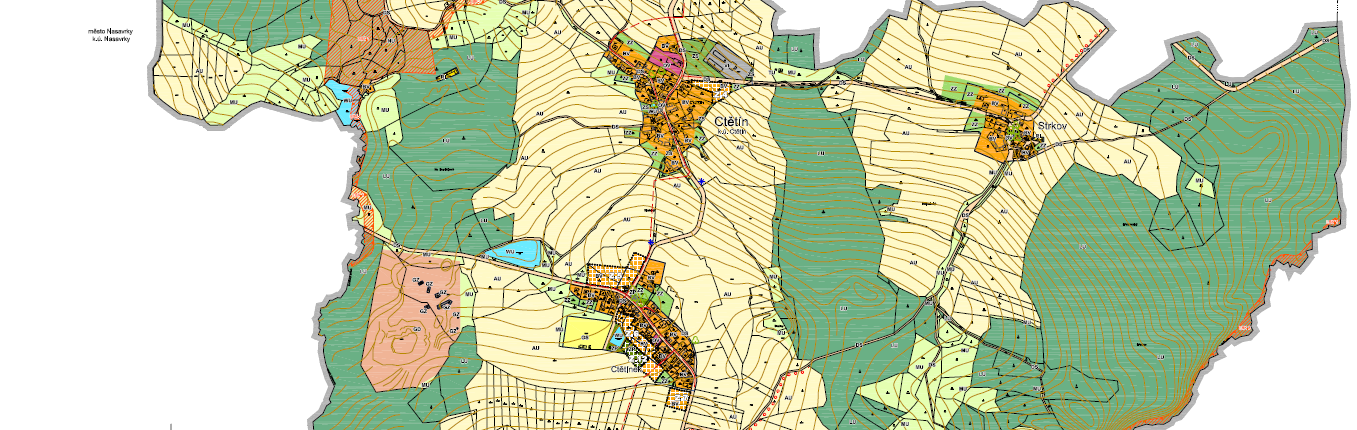Select the brown hatched area at top
1357x430 pixels.
[x=382, y=40]
